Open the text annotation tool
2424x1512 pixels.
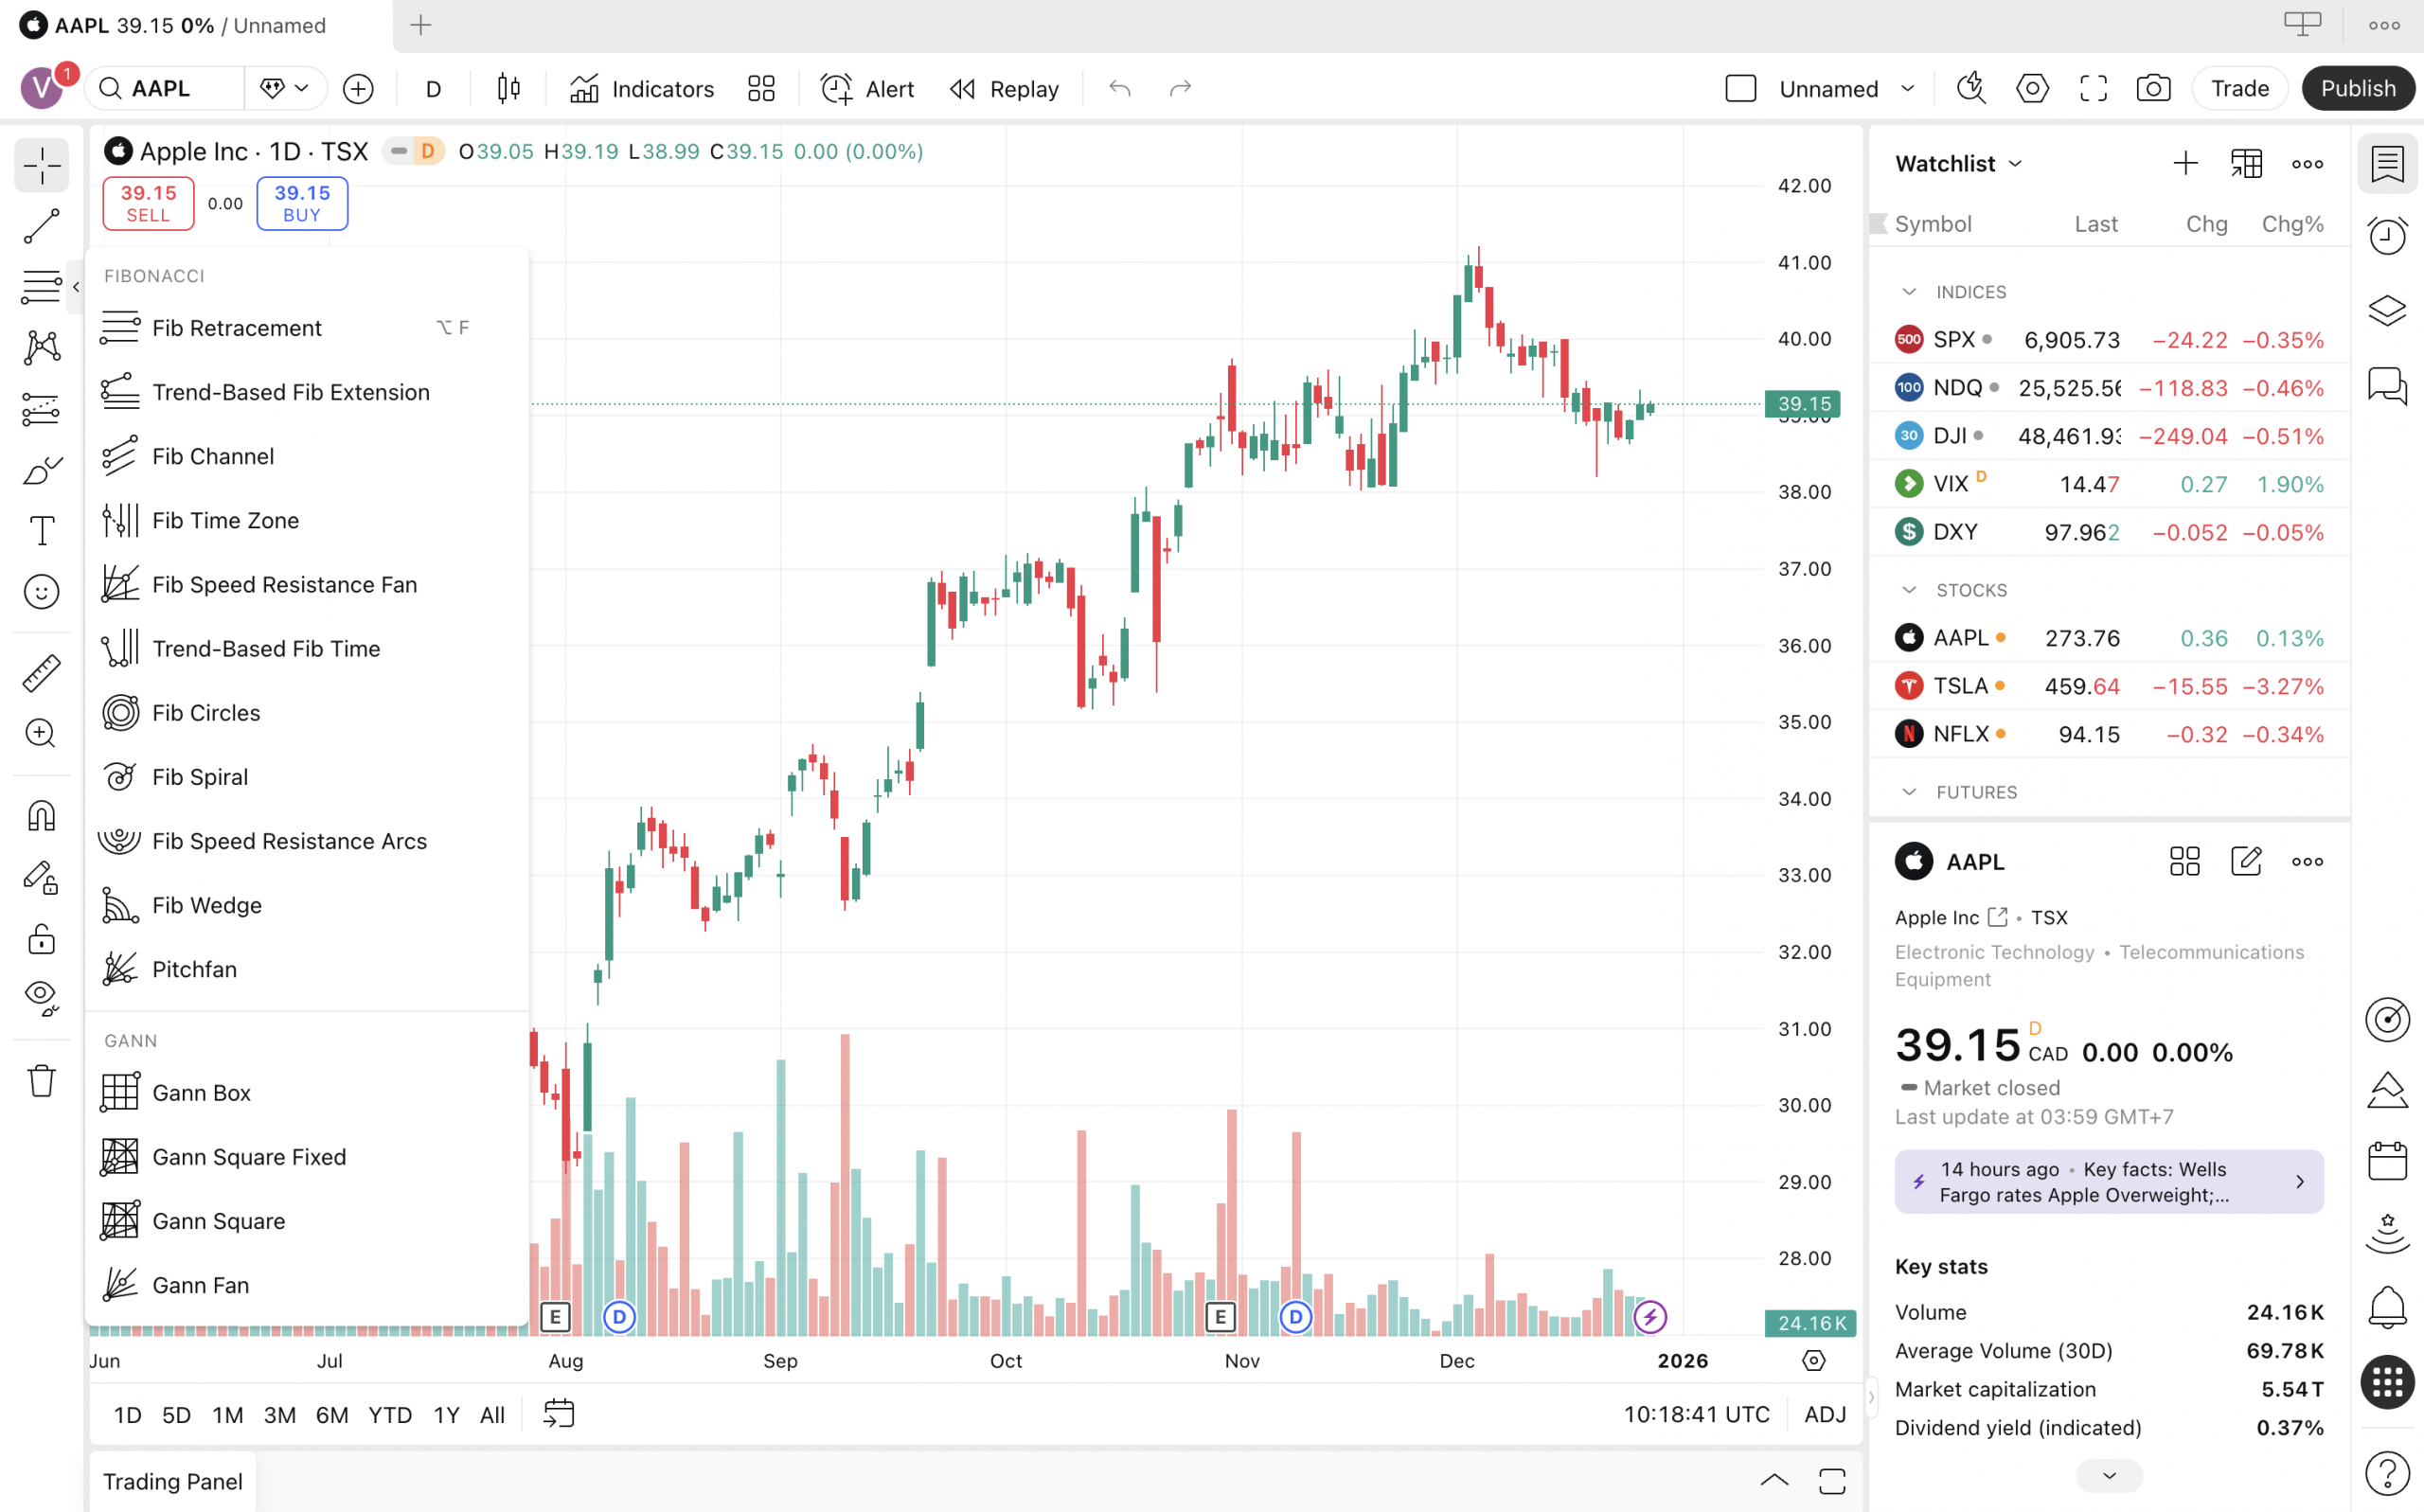[41, 530]
